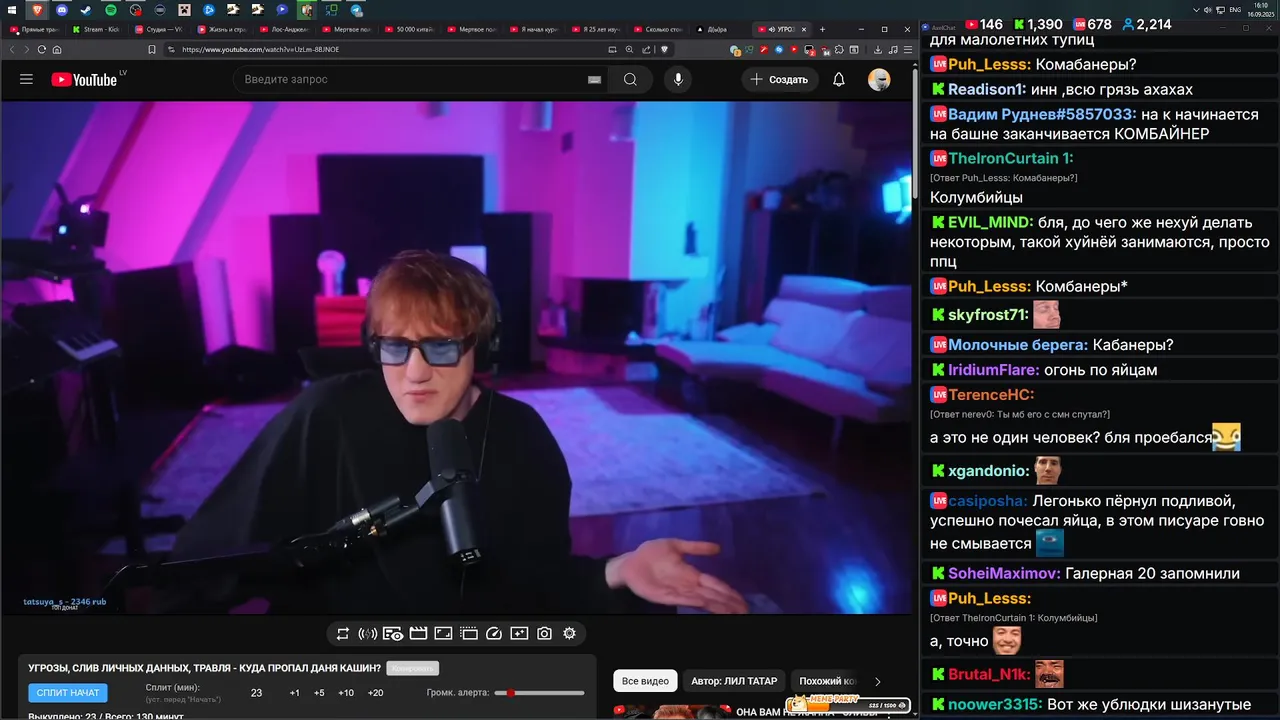The image size is (1280, 720).
Task: Click username SoheiMaximov in chat
Action: point(1003,573)
